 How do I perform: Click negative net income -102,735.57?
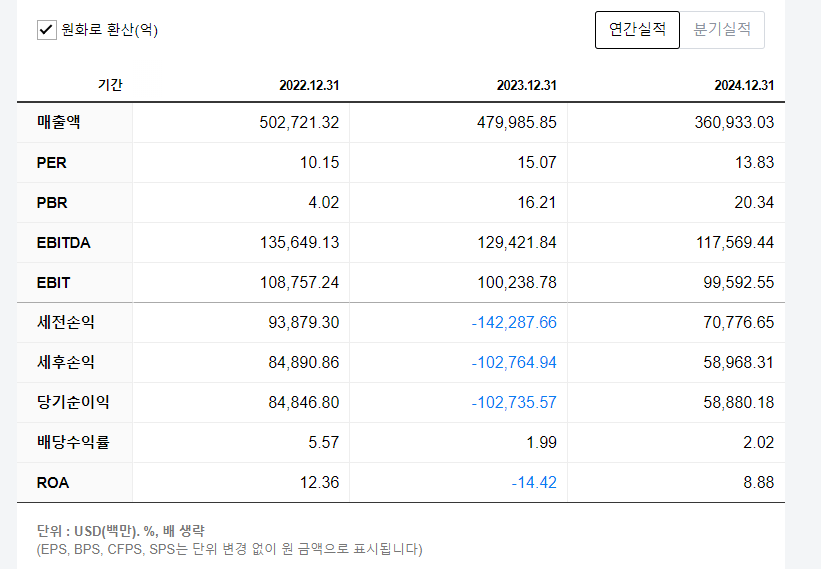pos(514,403)
